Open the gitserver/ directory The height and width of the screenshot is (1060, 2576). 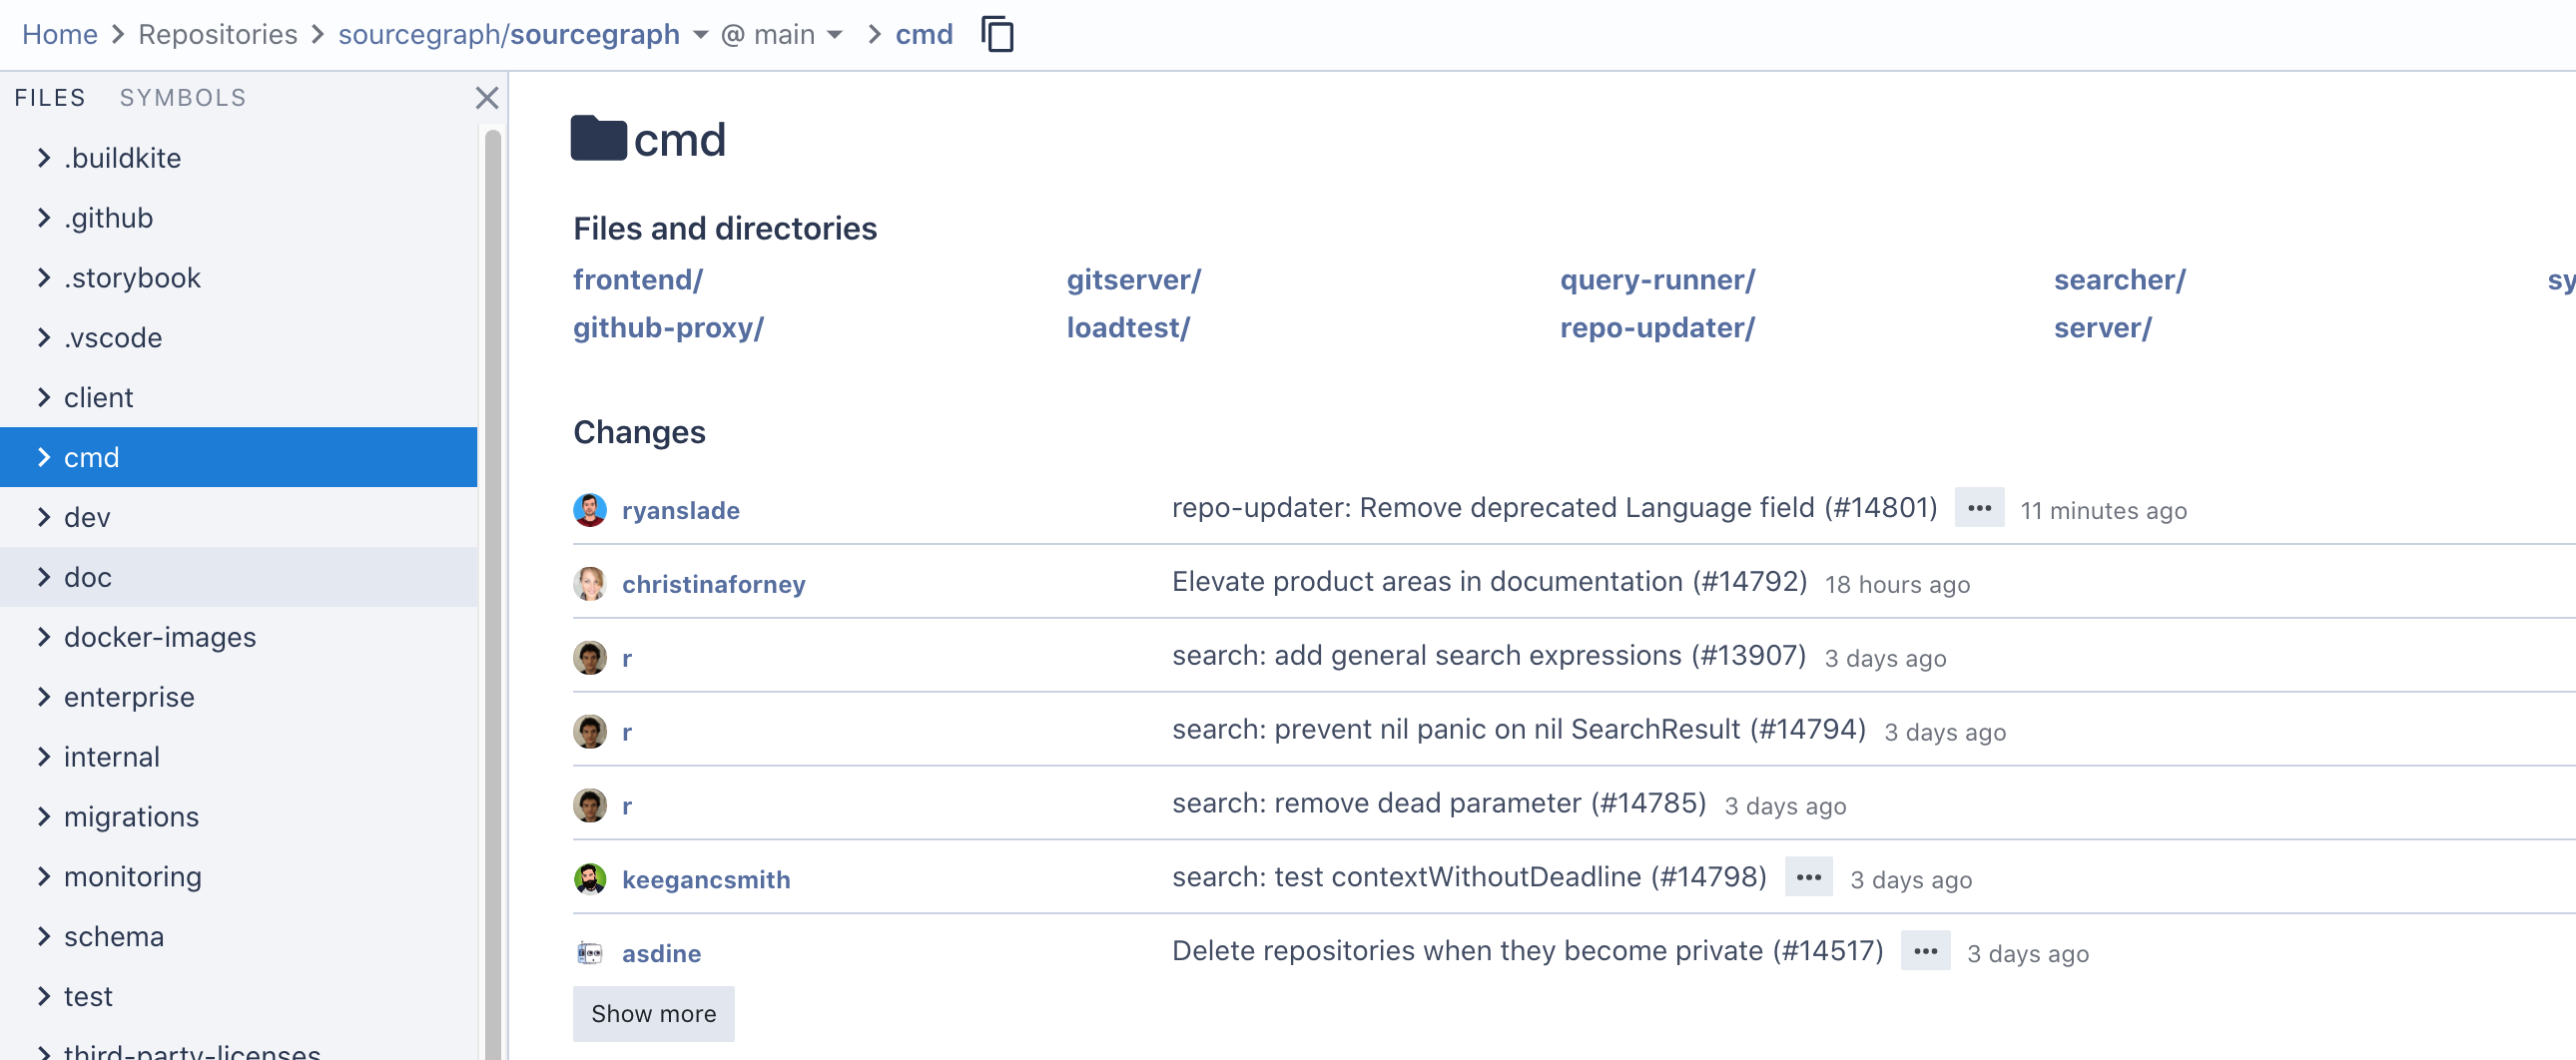pyautogui.click(x=1134, y=280)
